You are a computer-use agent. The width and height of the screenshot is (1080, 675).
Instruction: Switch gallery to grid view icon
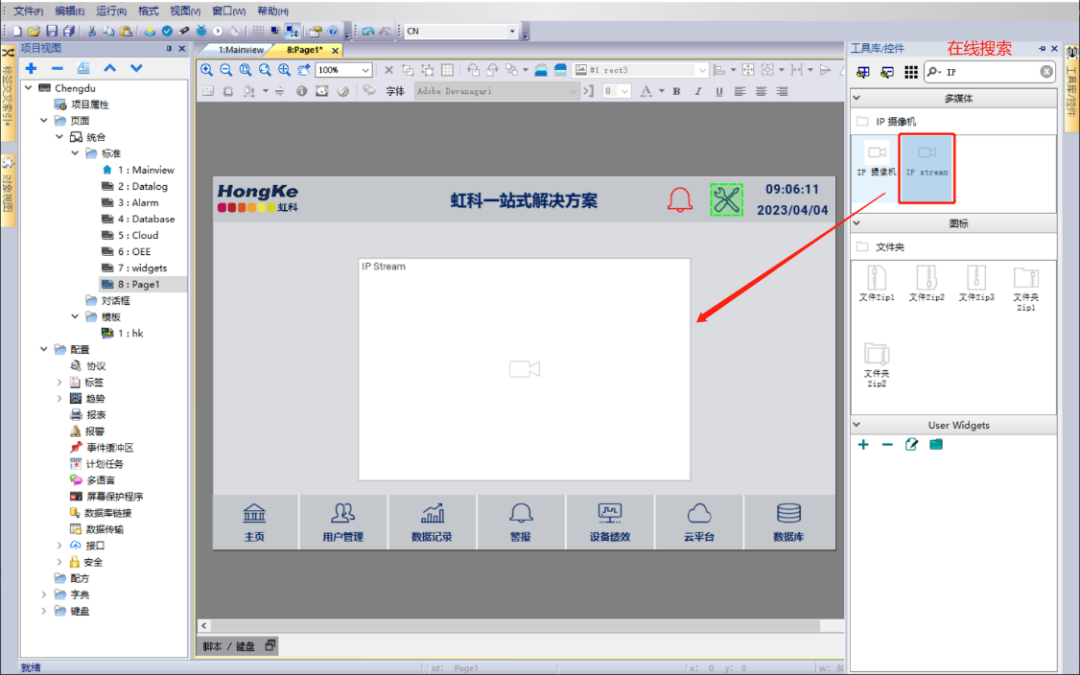(x=911, y=72)
